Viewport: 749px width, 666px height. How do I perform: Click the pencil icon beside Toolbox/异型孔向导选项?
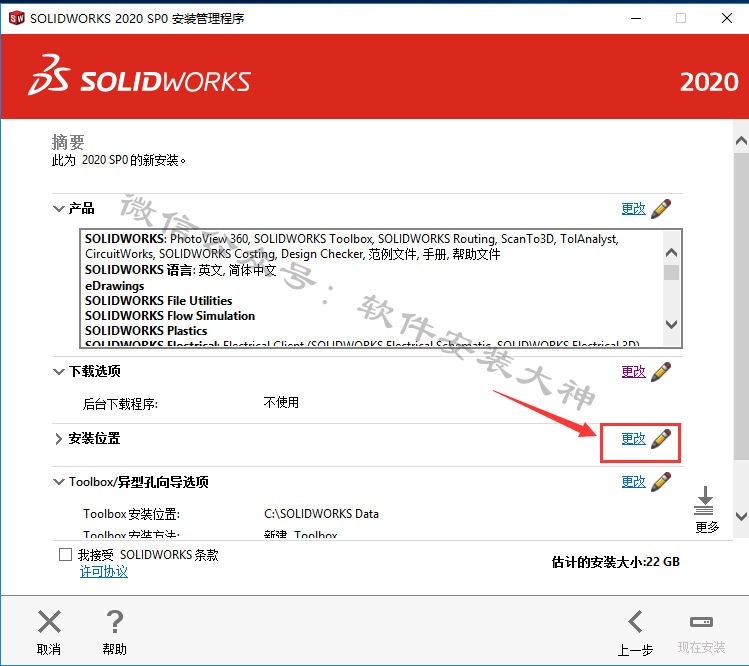tap(661, 482)
